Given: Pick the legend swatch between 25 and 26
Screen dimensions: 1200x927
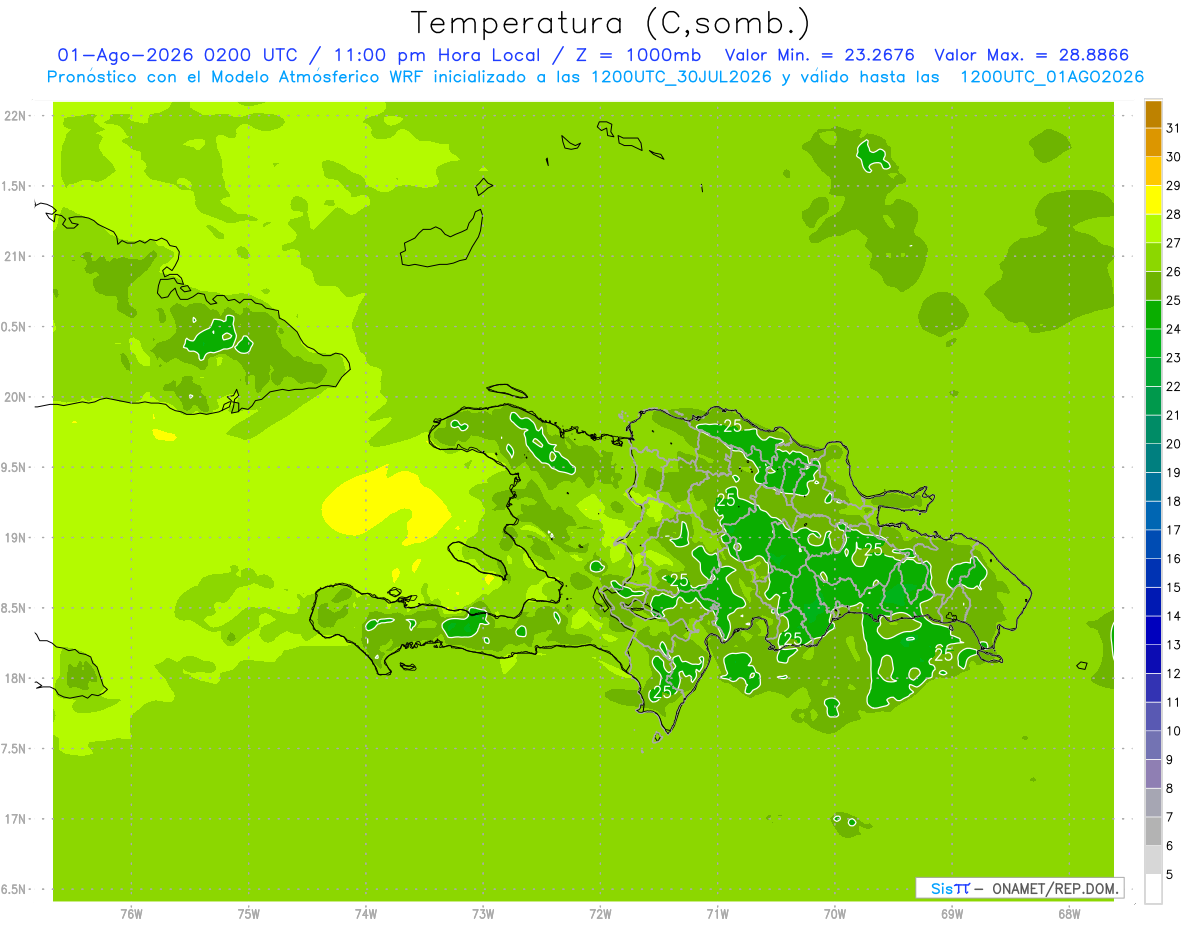Looking at the screenshot, I should click(x=1153, y=286).
